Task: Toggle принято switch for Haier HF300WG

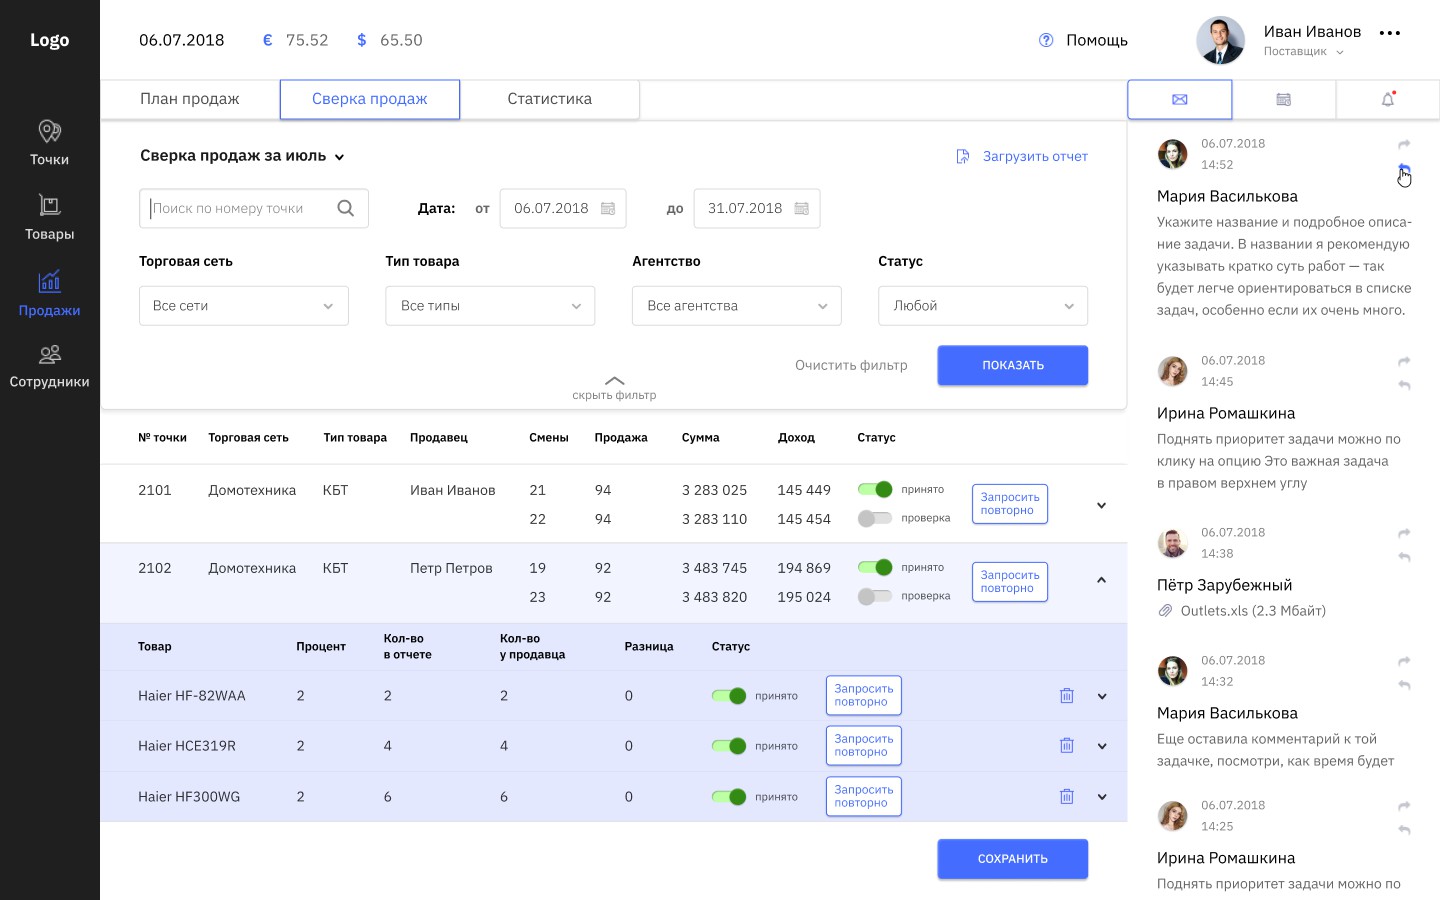Action: tap(729, 797)
